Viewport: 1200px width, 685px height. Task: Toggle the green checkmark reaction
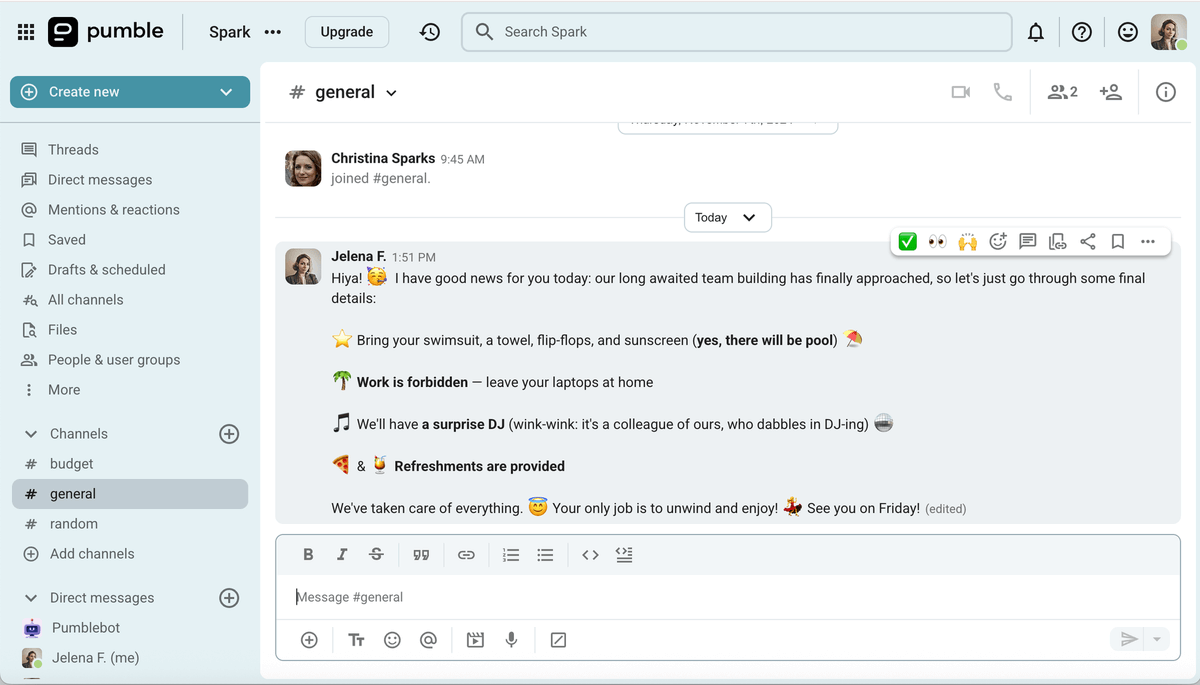coord(907,241)
